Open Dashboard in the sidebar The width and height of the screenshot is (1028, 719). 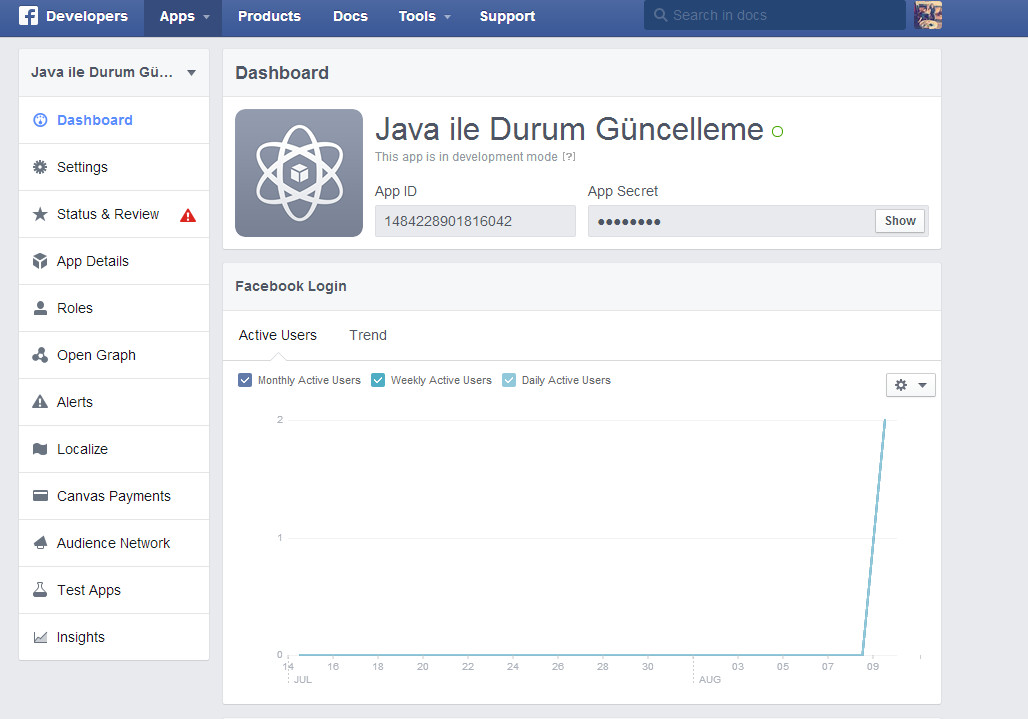(x=114, y=120)
